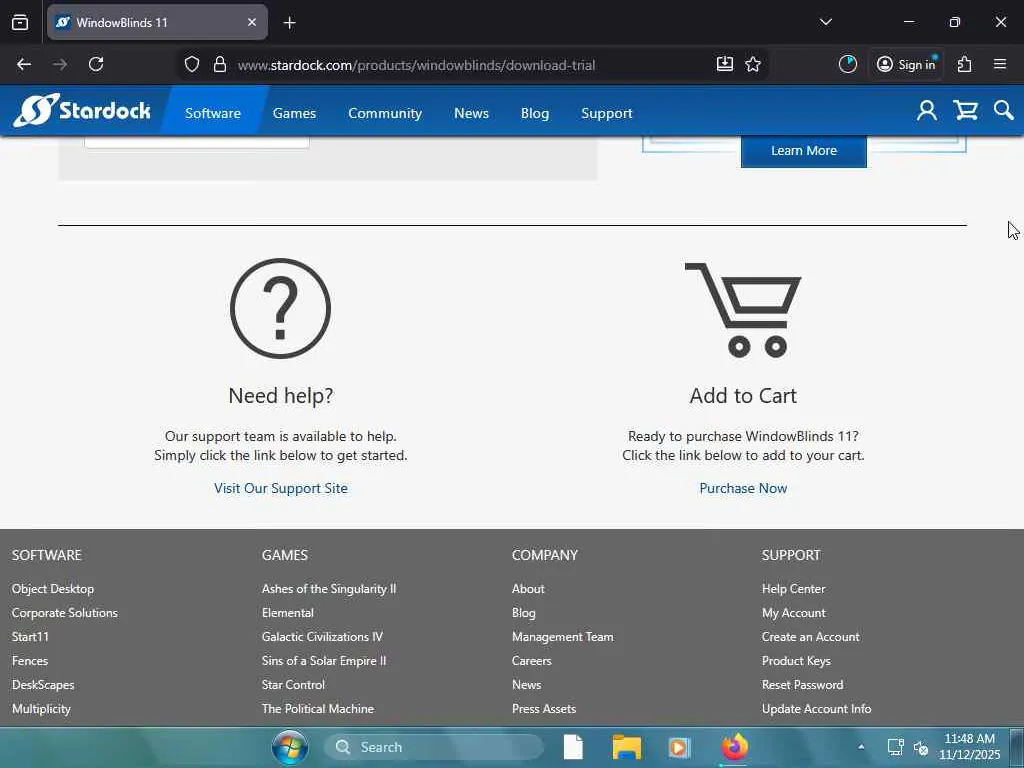Show hidden tray icons arrow
The image size is (1024, 768).
[861, 746]
